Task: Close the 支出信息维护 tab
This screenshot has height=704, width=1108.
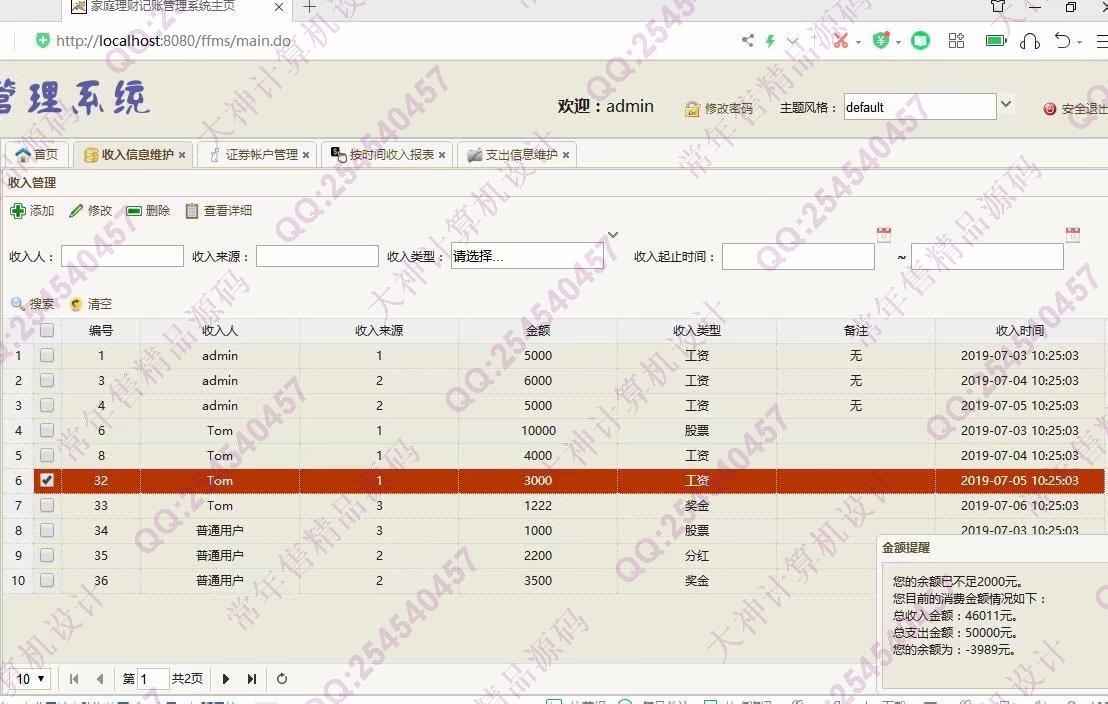Action: [x=566, y=155]
